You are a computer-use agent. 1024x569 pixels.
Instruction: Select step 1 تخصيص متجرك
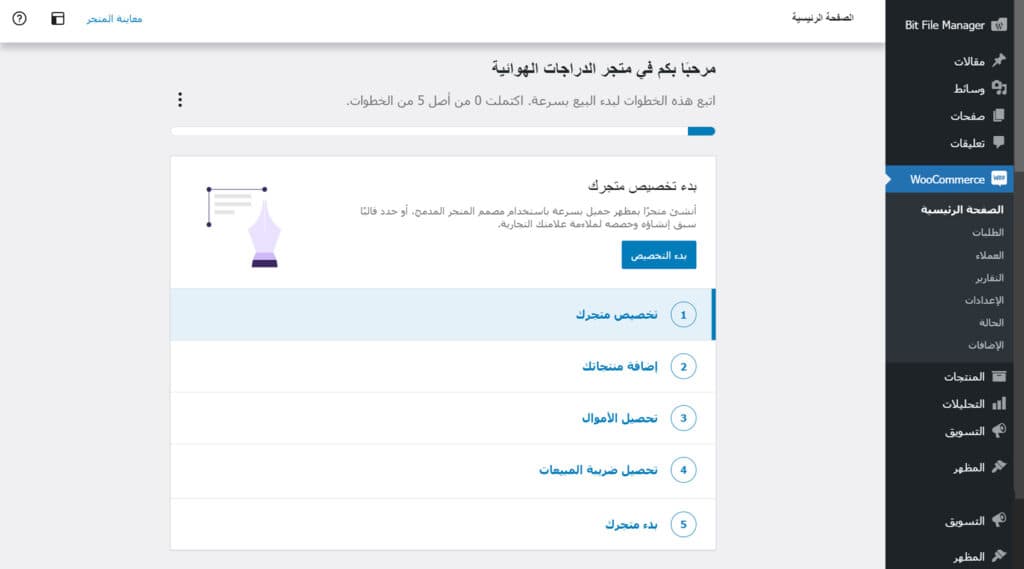click(x=442, y=314)
